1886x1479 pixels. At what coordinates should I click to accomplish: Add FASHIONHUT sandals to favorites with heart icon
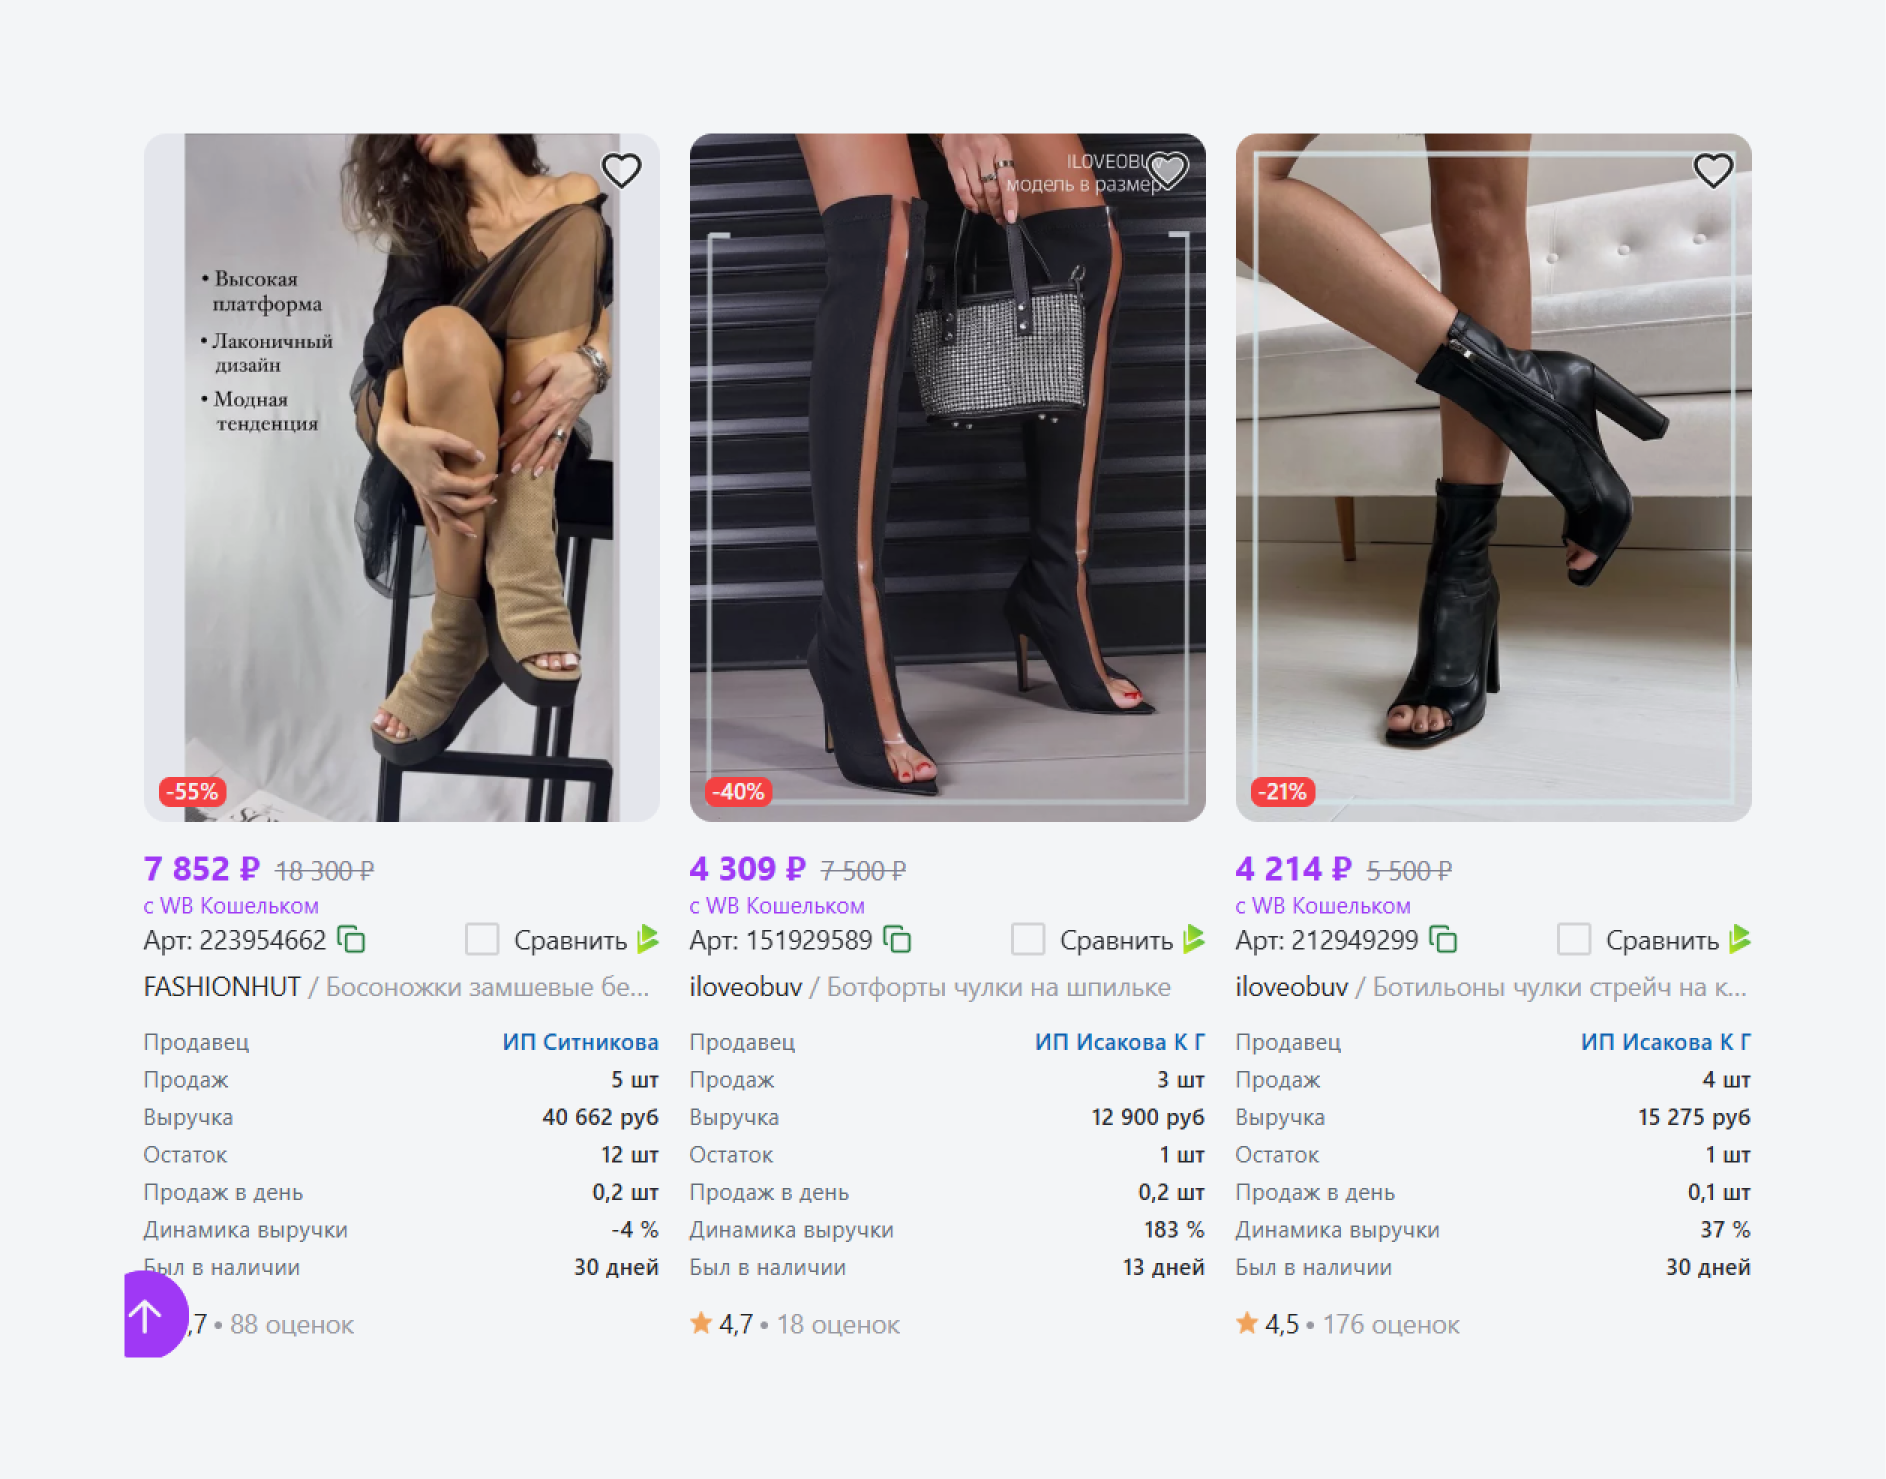click(621, 171)
